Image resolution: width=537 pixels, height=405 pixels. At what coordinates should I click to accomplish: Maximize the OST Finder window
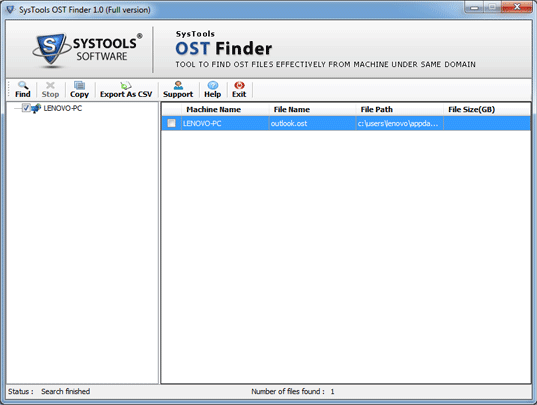[492, 7]
